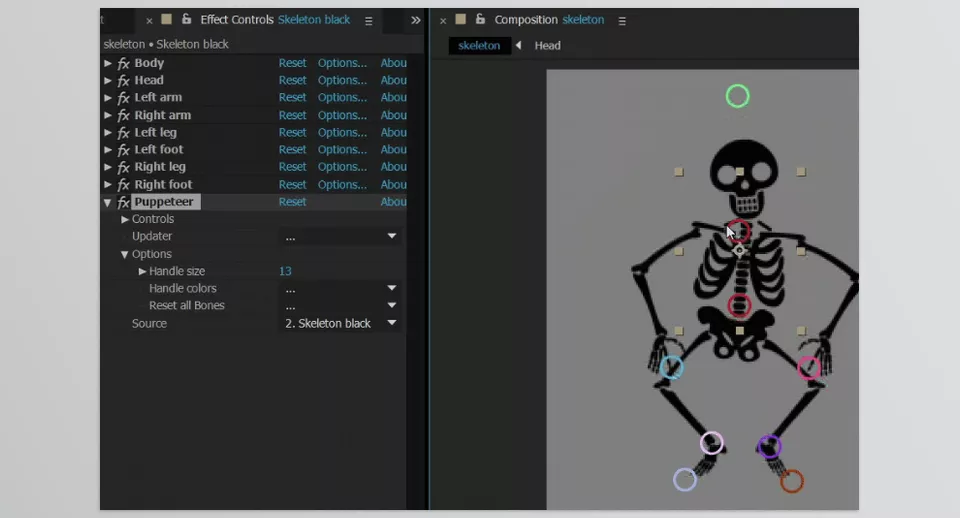Expand the Left arm effect properties
The image size is (960, 518).
click(x=108, y=97)
